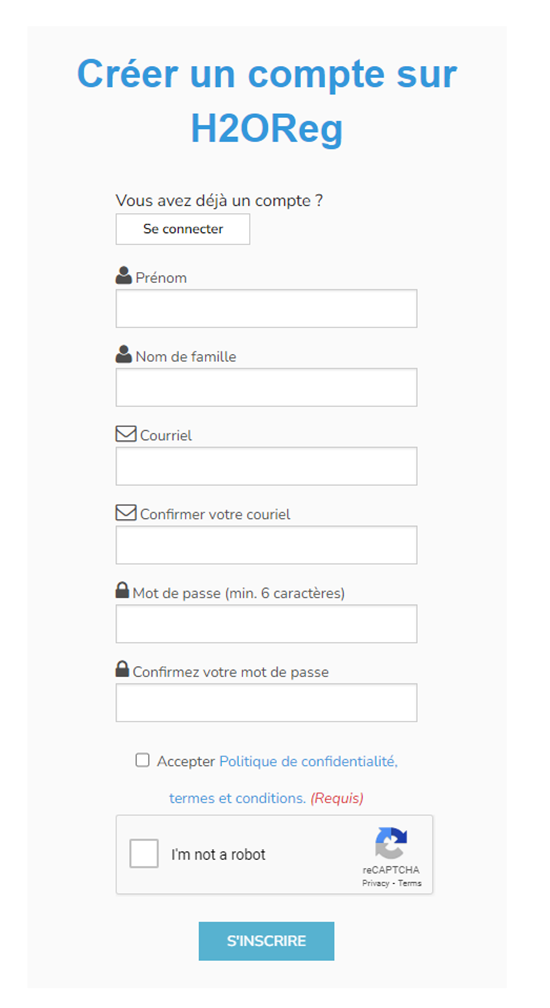This screenshot has height=1008, width=550.
Task: Open the Politique de confidentialité link
Action: [308, 761]
